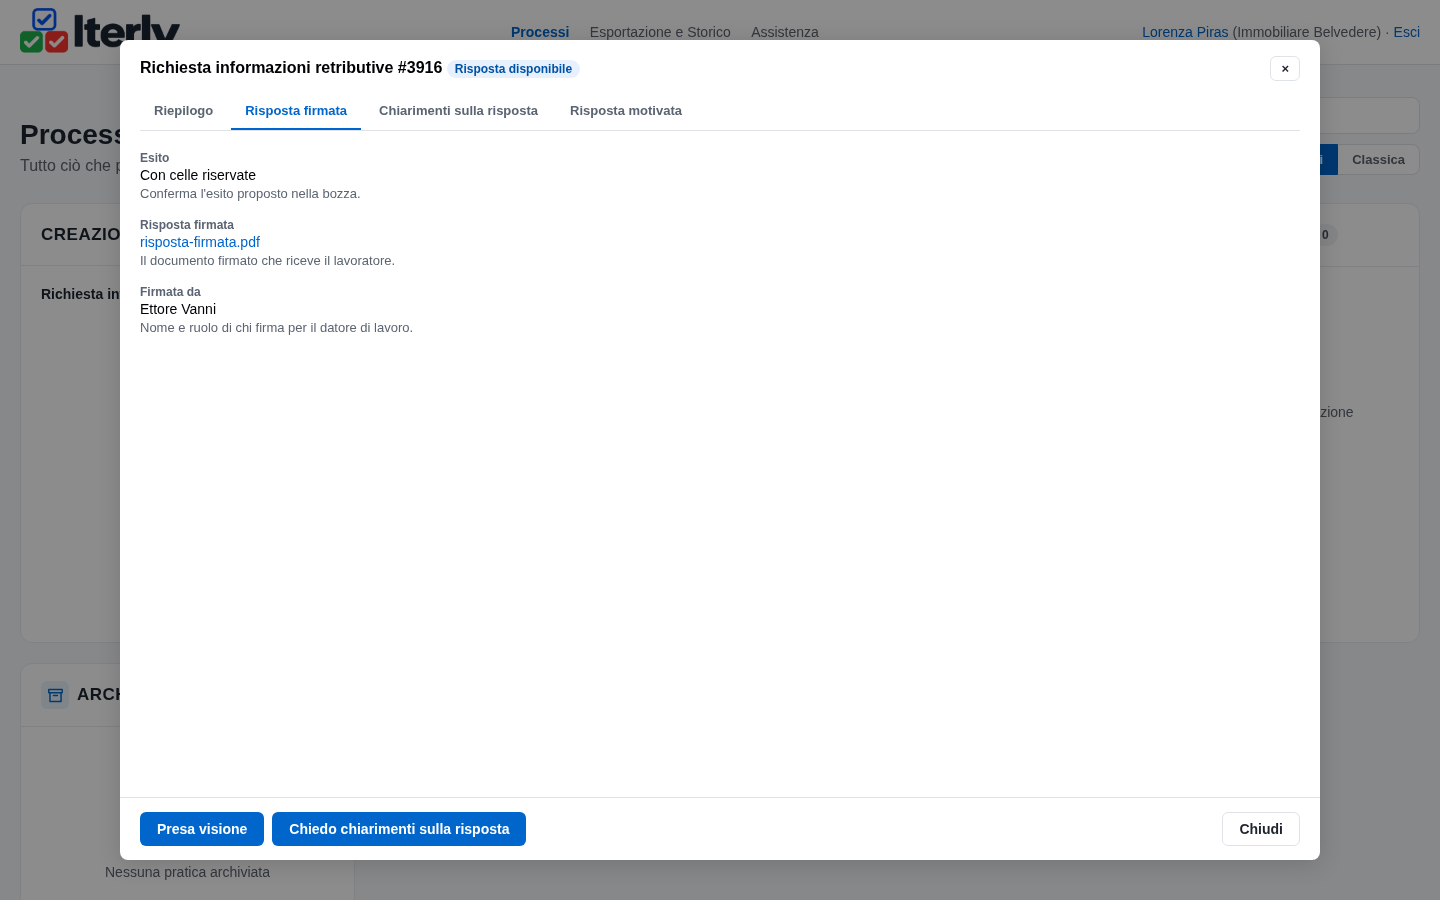The height and width of the screenshot is (900, 1440).
Task: Select the Risposta firmata tab
Action: (x=296, y=111)
